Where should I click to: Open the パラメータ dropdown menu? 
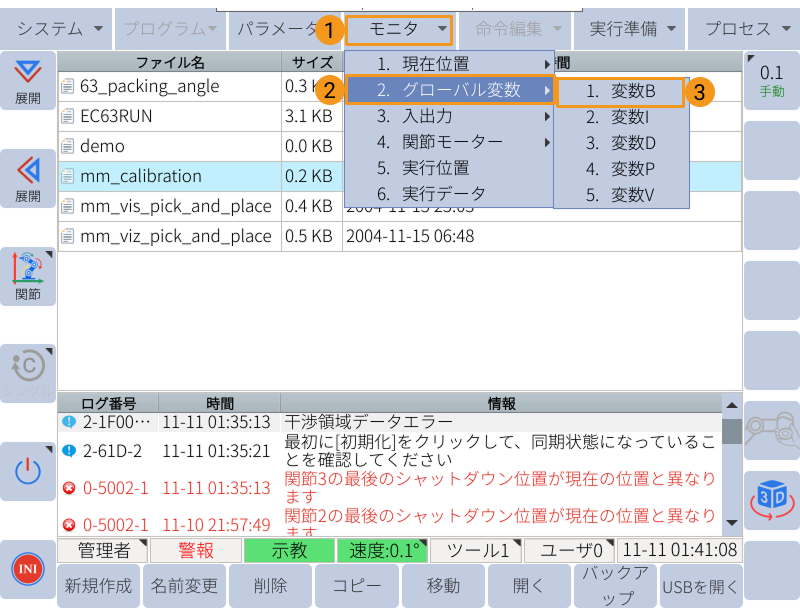(x=286, y=29)
